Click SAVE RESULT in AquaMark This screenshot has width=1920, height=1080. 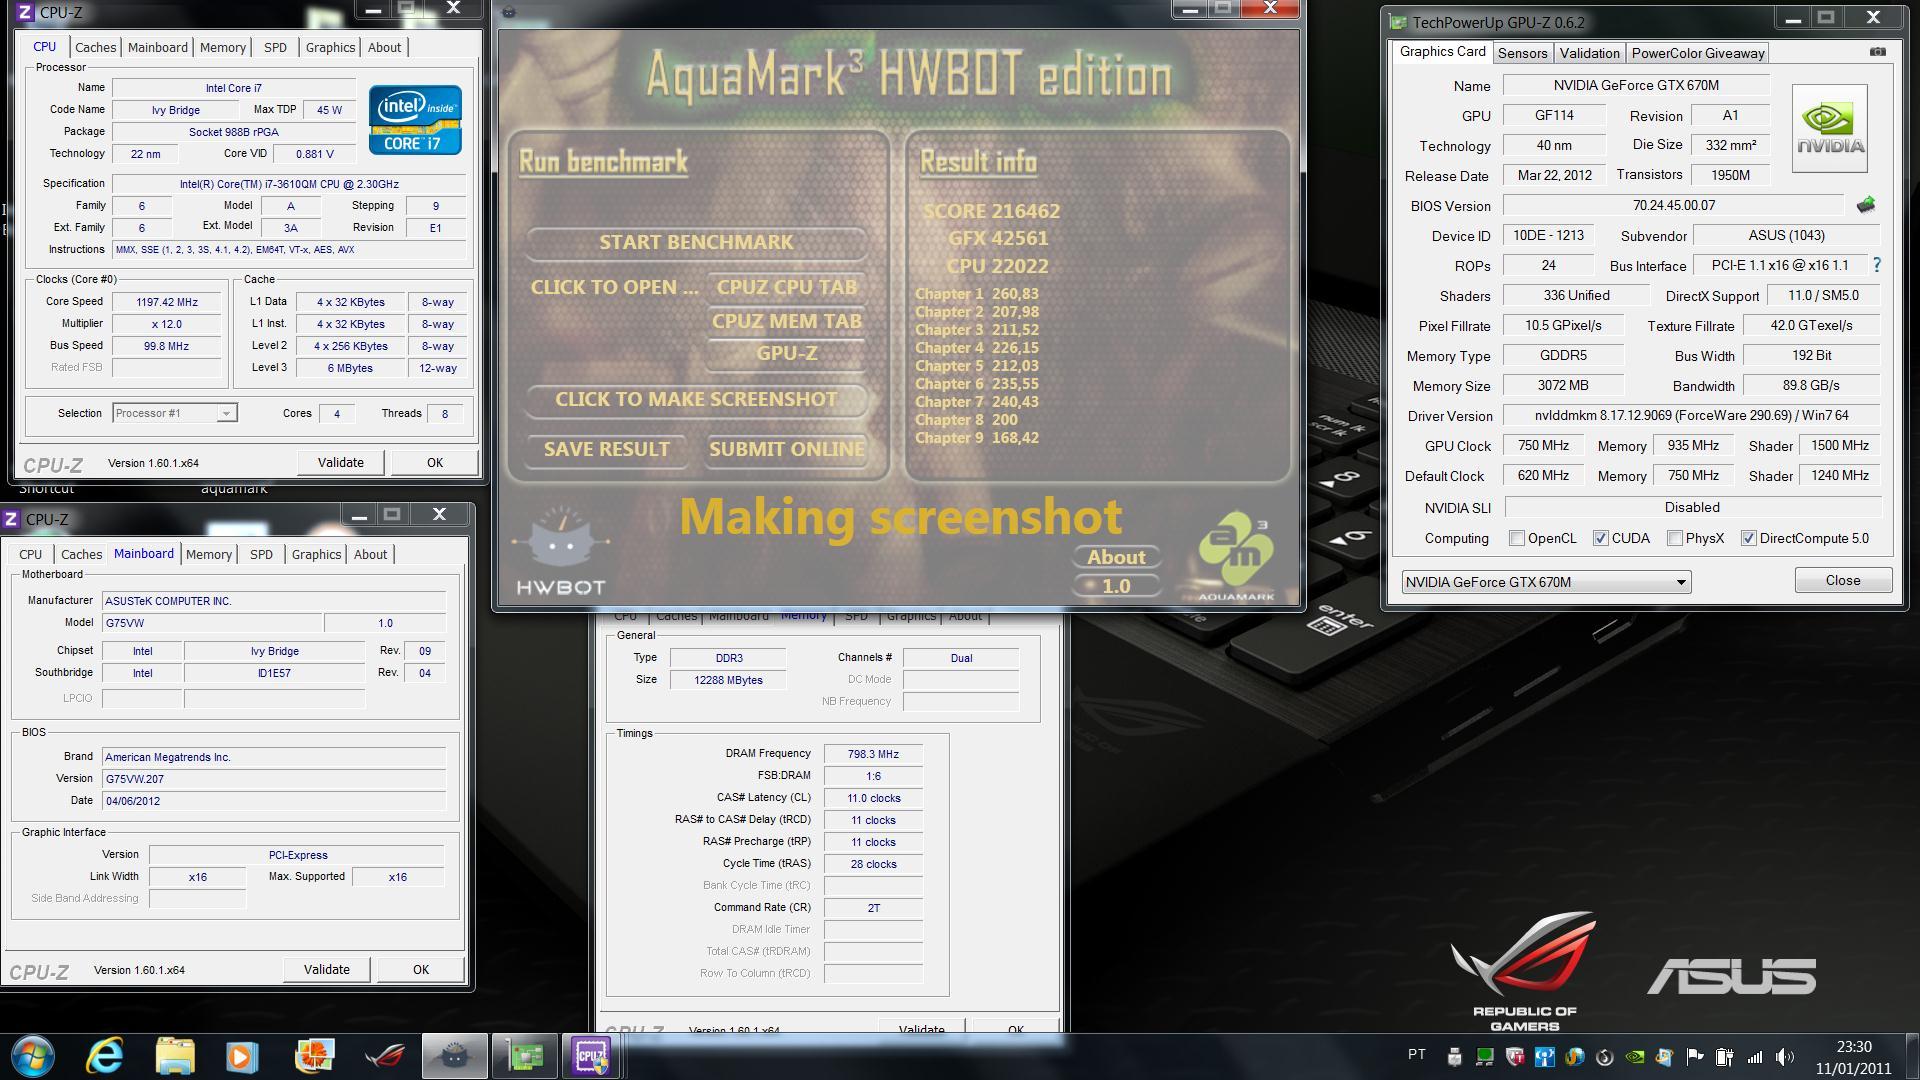607,449
